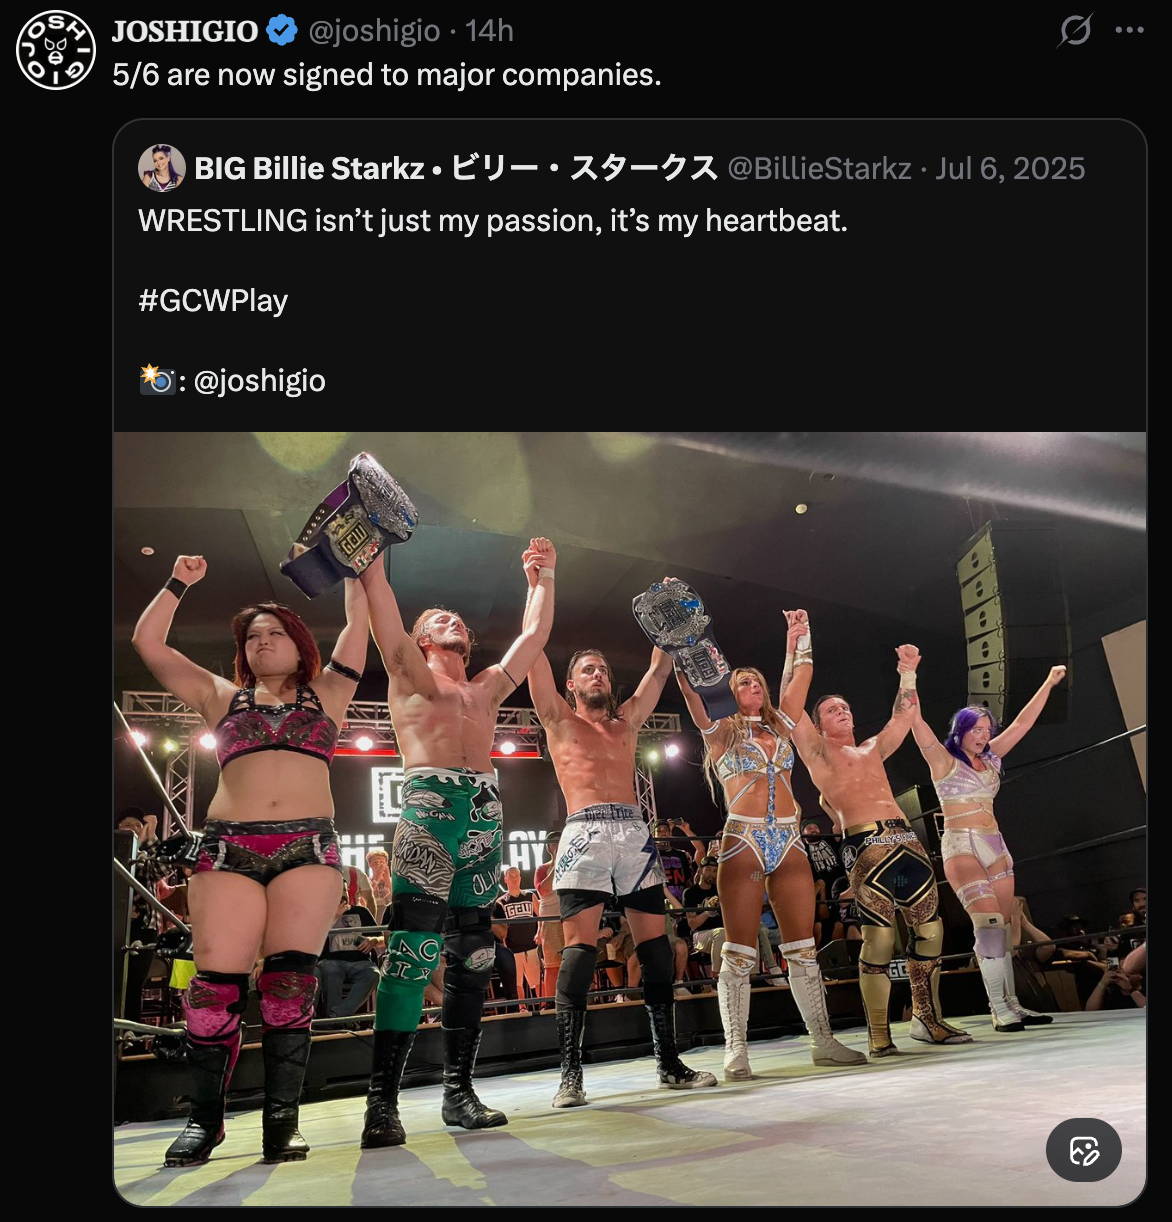Open the quoted tweet body text
Viewport: 1172px width, 1222px height.
493,221
